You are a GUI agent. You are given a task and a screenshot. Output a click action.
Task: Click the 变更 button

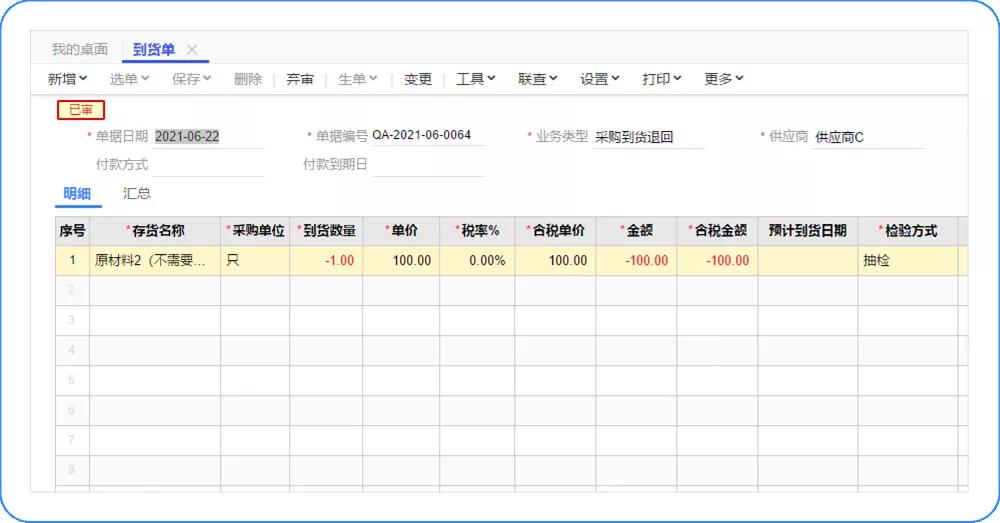coord(418,78)
